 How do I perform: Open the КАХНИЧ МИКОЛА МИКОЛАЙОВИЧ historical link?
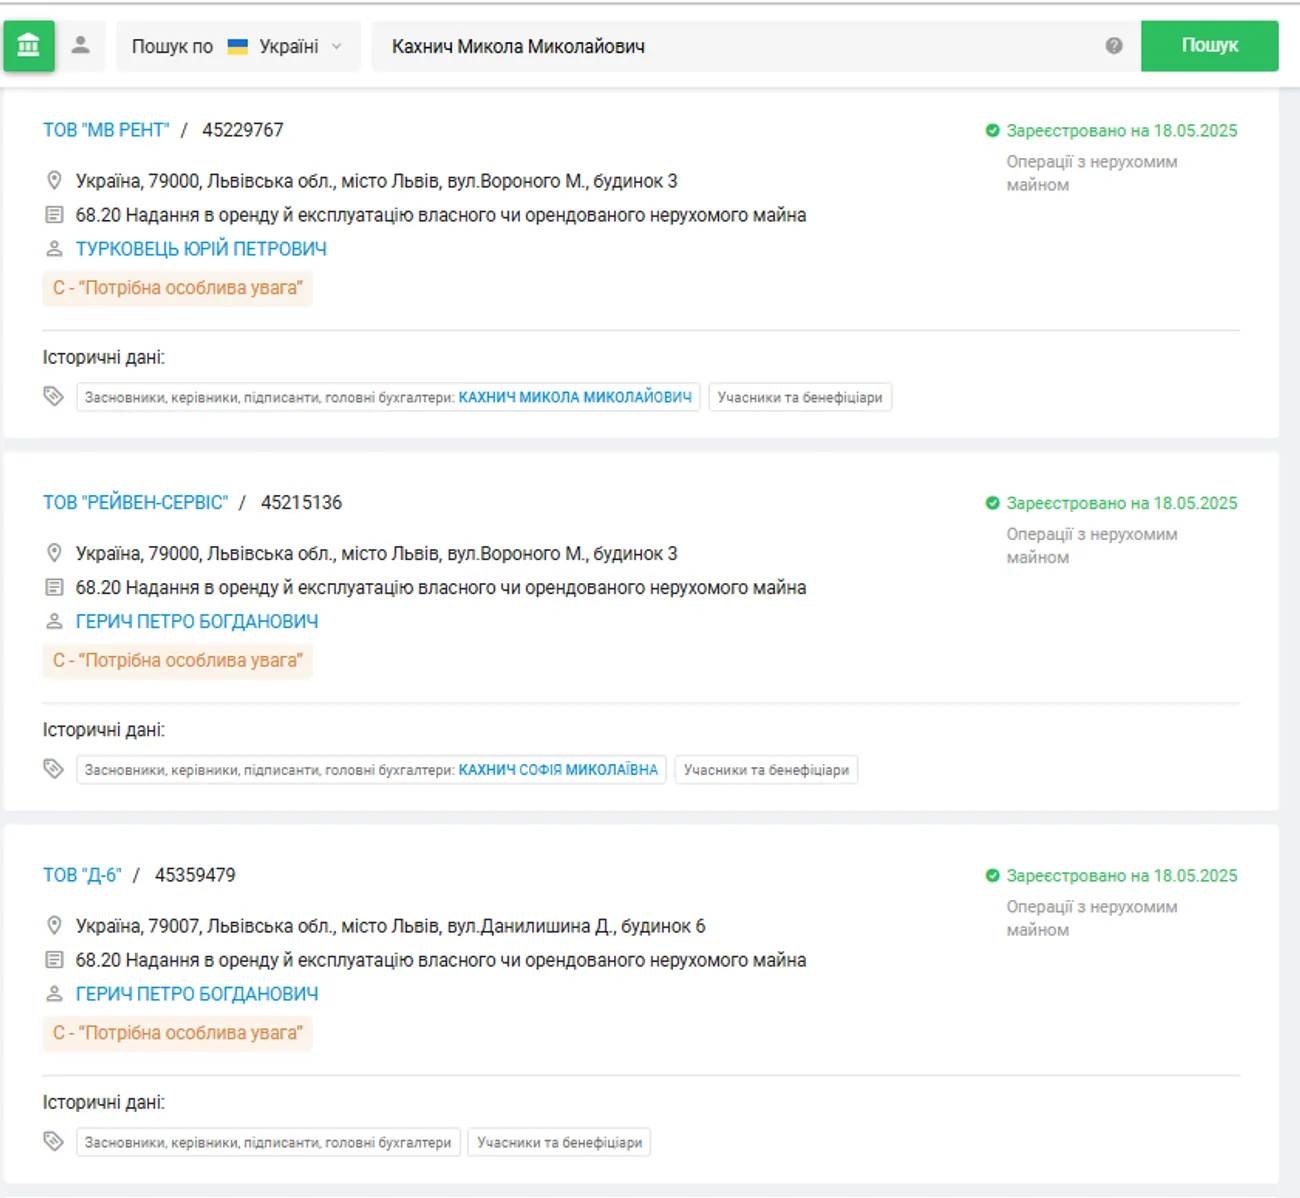(575, 398)
